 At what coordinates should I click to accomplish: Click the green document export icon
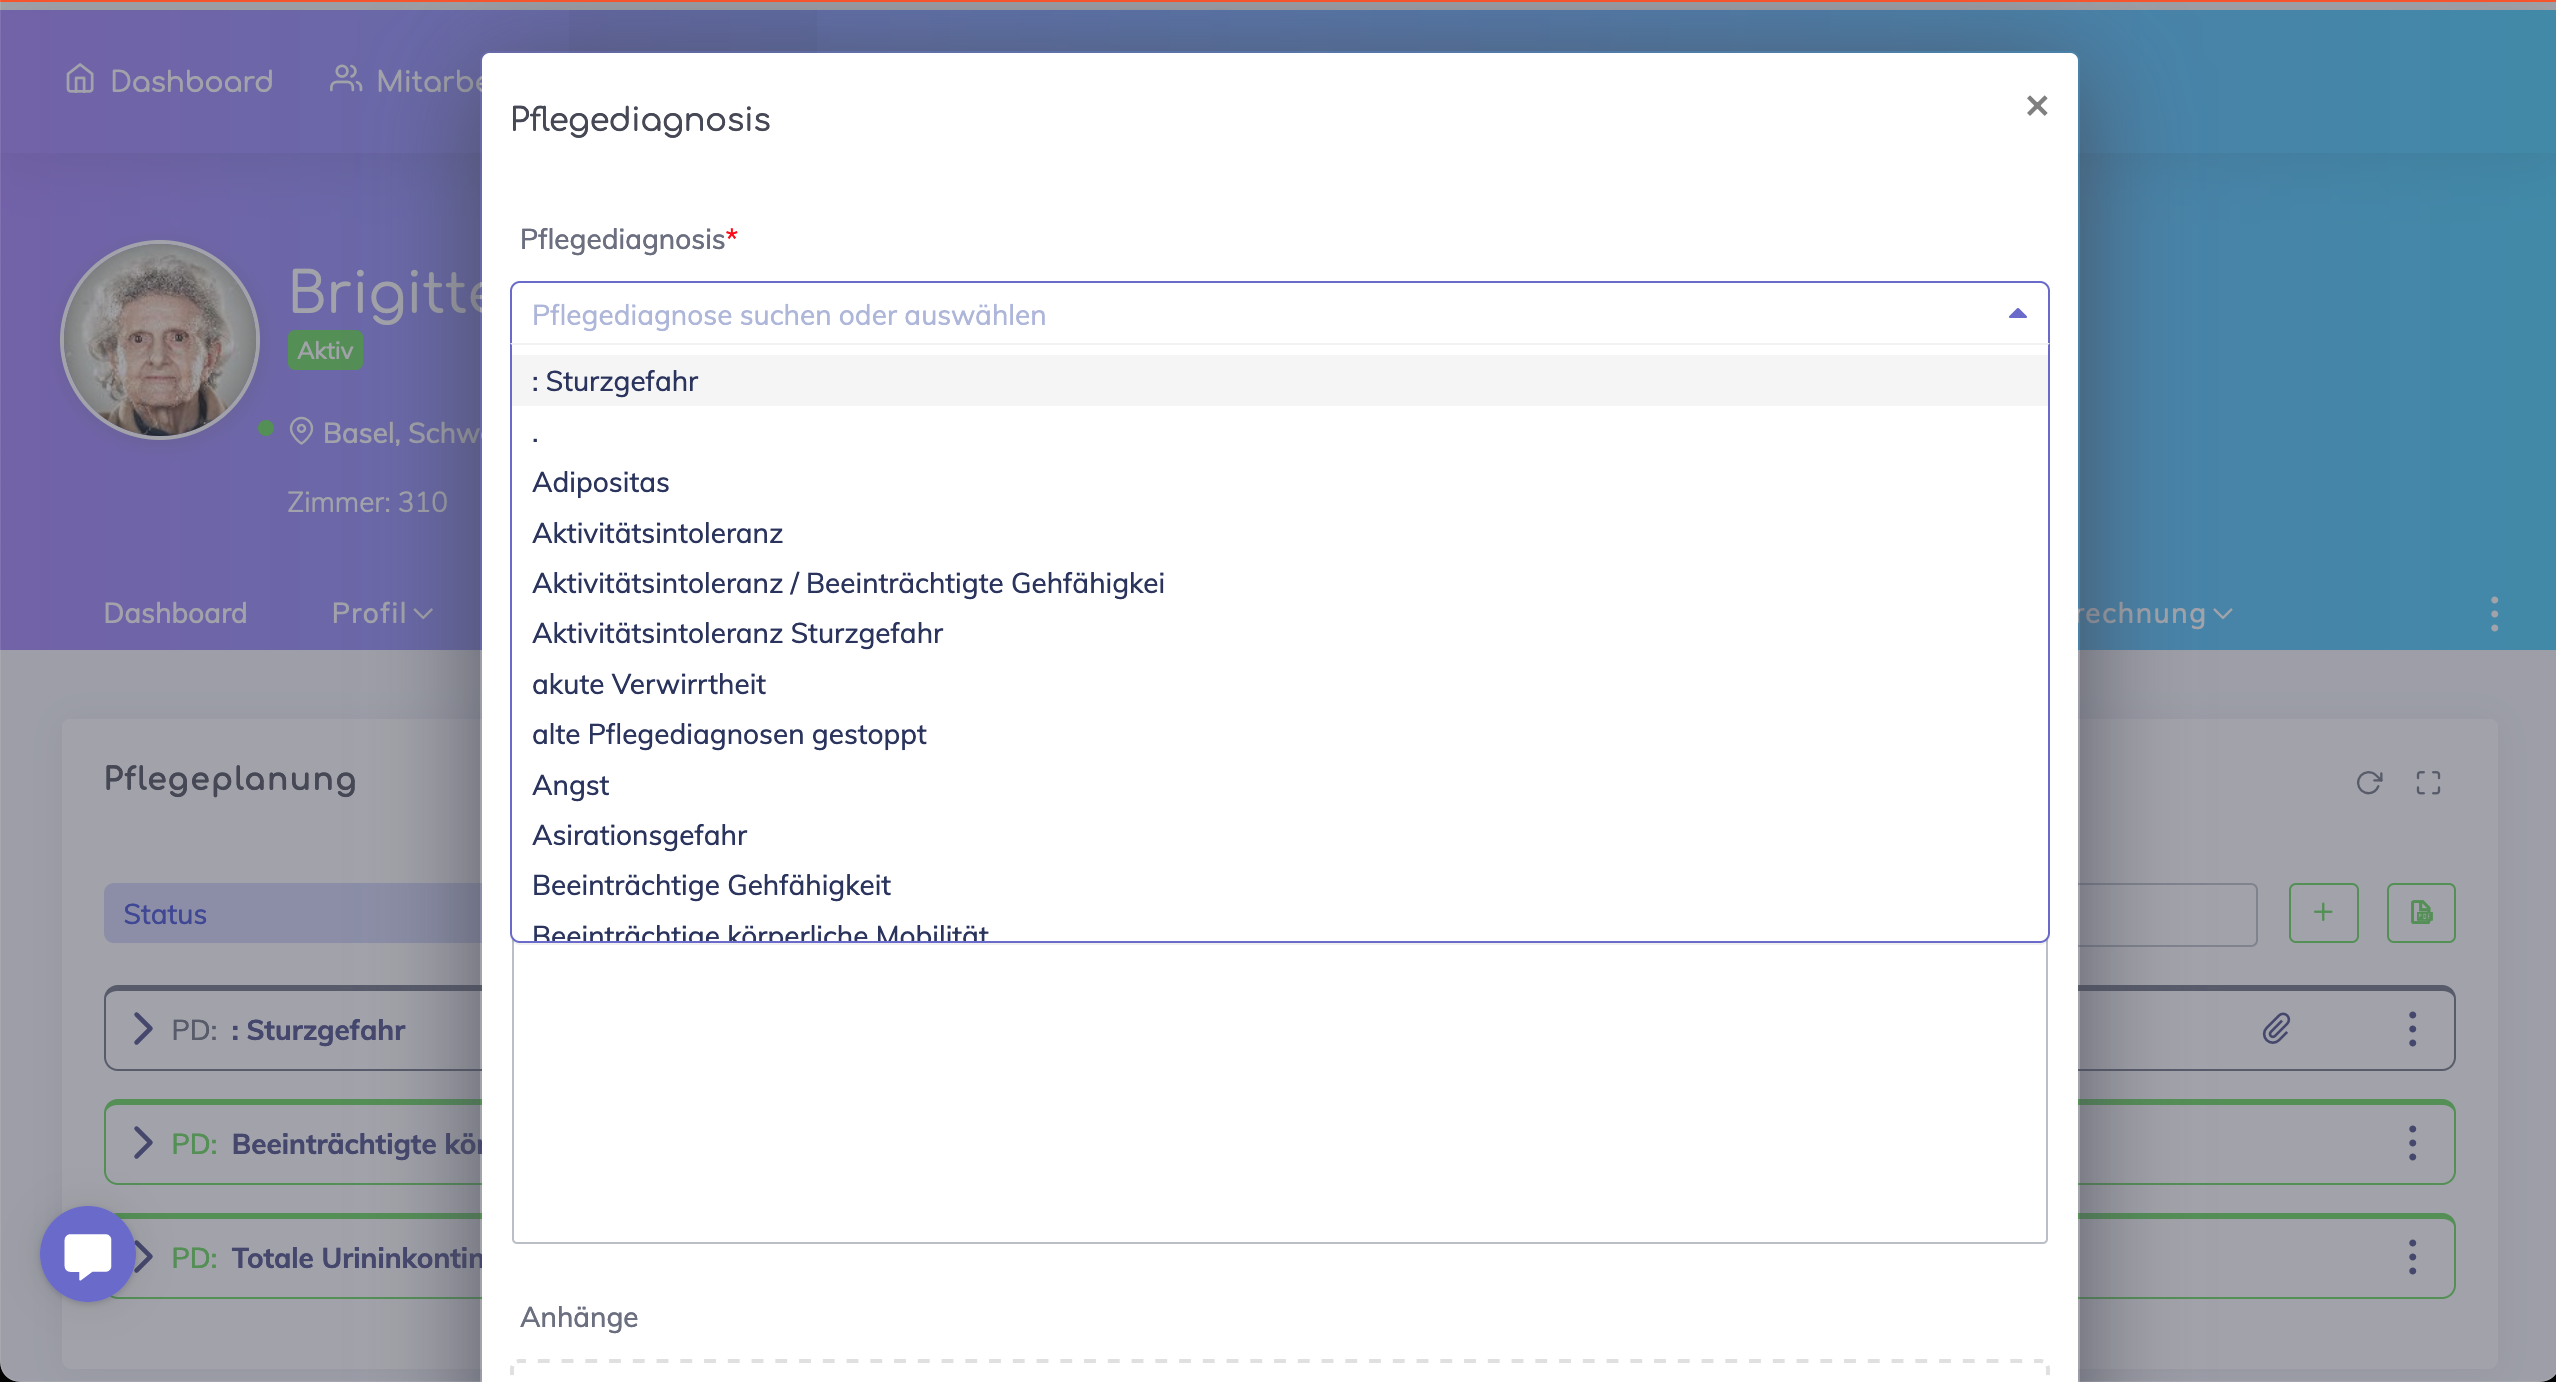[2420, 912]
